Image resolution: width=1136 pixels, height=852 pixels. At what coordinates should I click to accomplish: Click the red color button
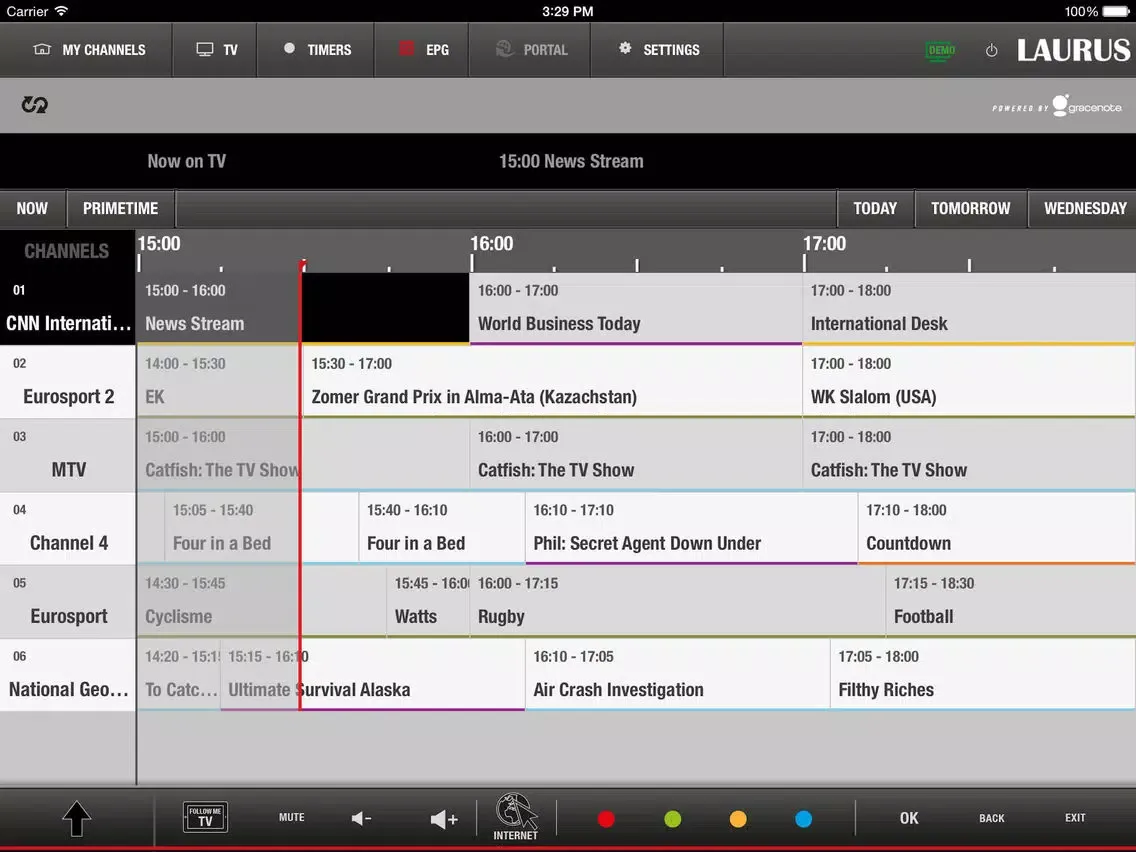[x=606, y=819]
